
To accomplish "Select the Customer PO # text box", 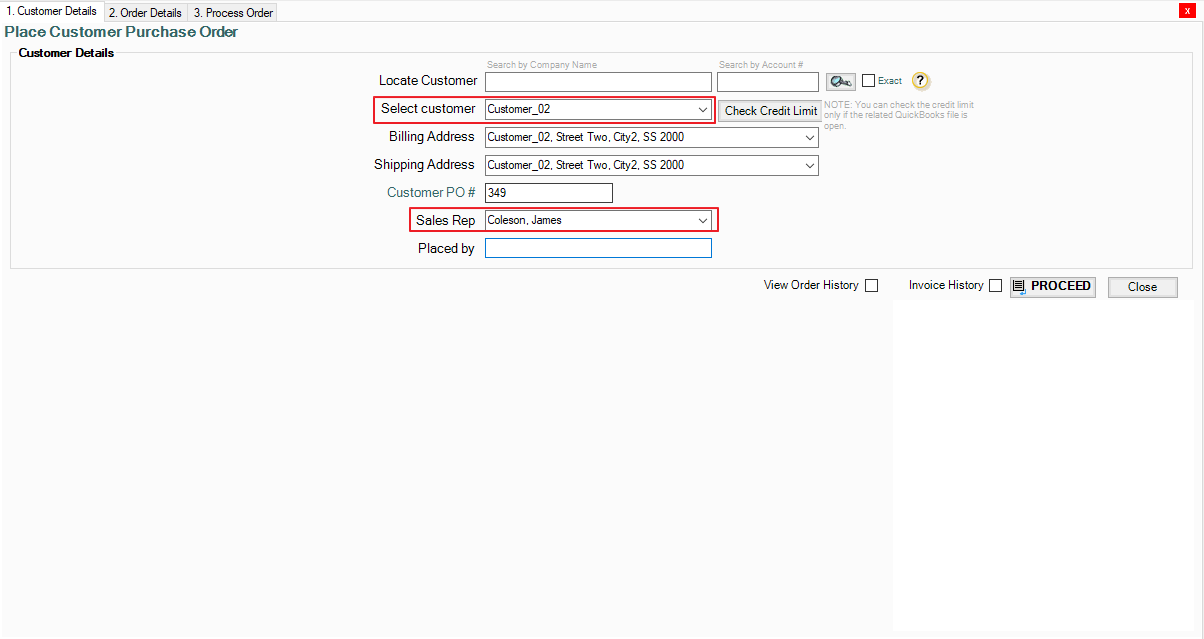I will point(548,193).
